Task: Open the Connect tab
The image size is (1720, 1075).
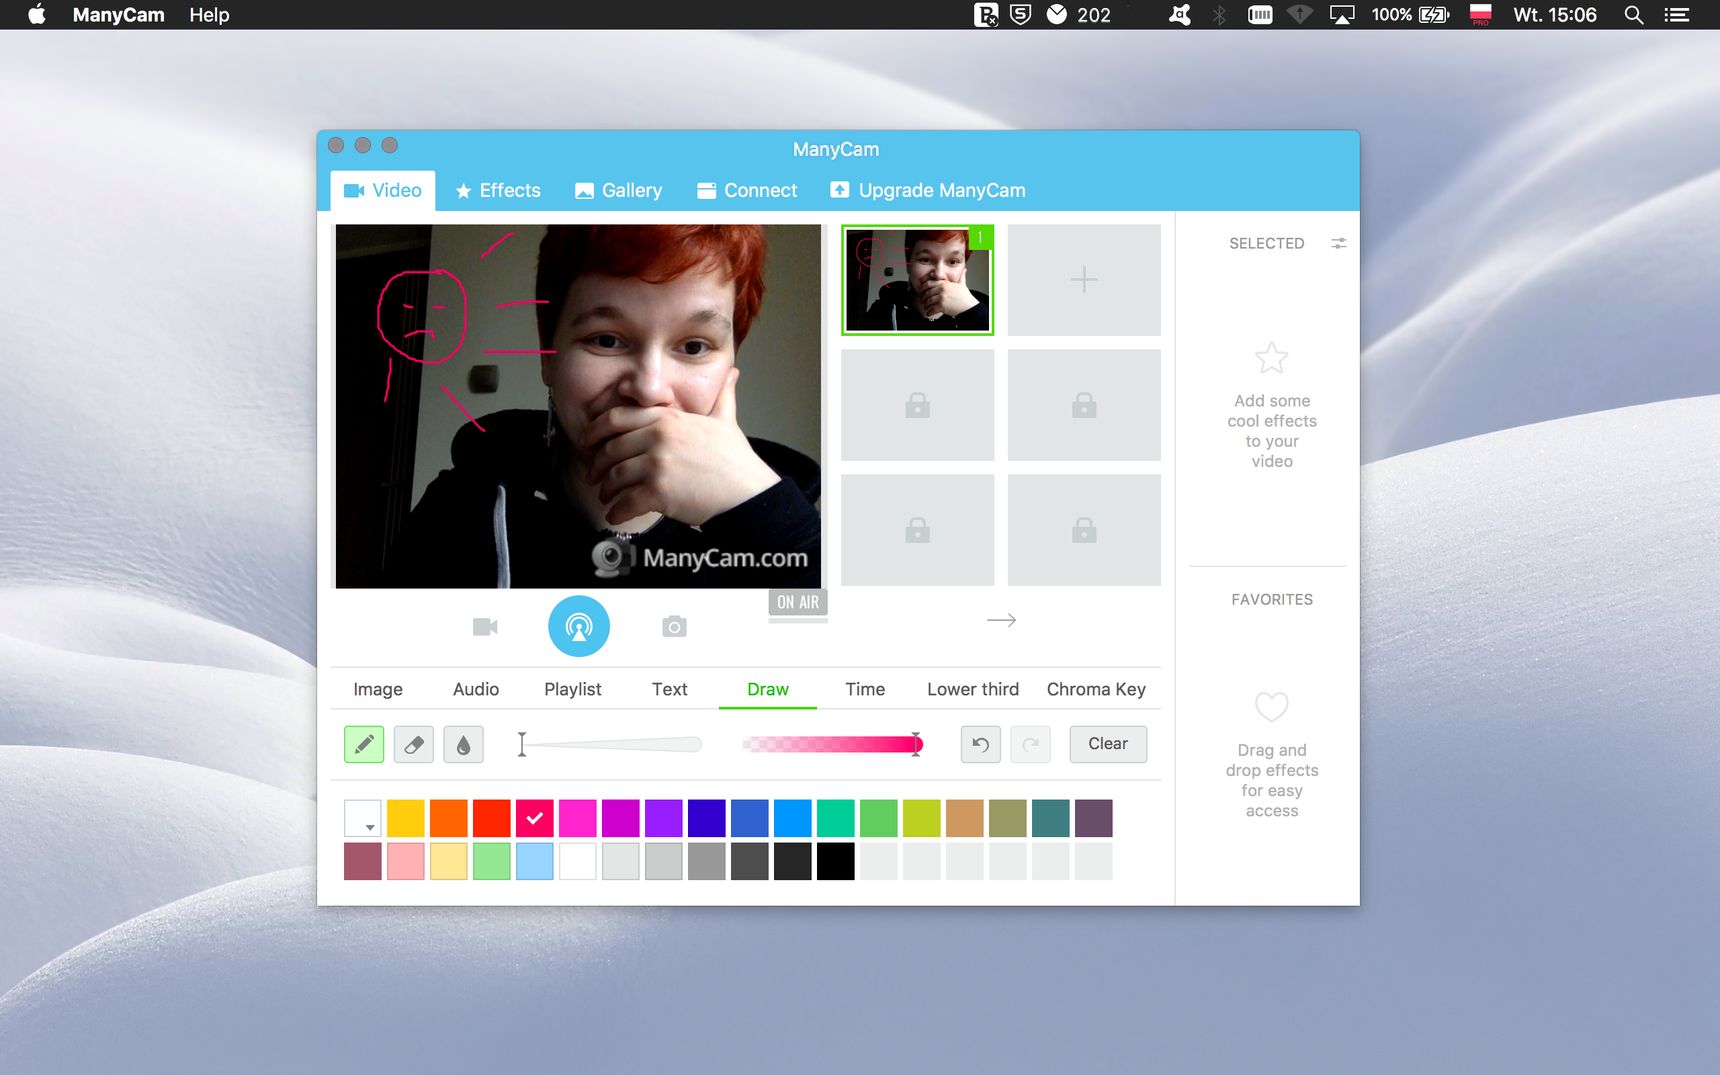Action: [747, 191]
